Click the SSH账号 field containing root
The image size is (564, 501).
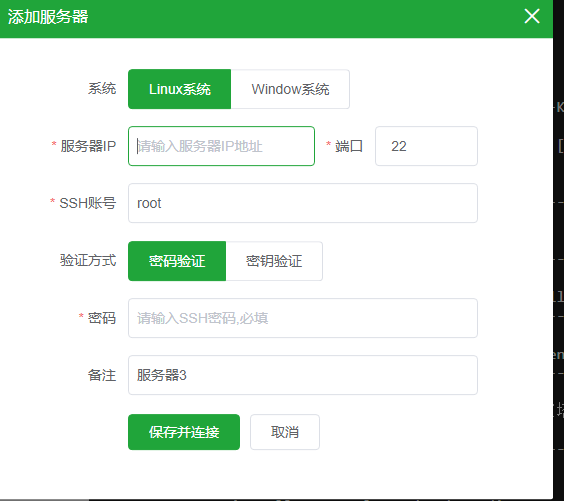[303, 203]
